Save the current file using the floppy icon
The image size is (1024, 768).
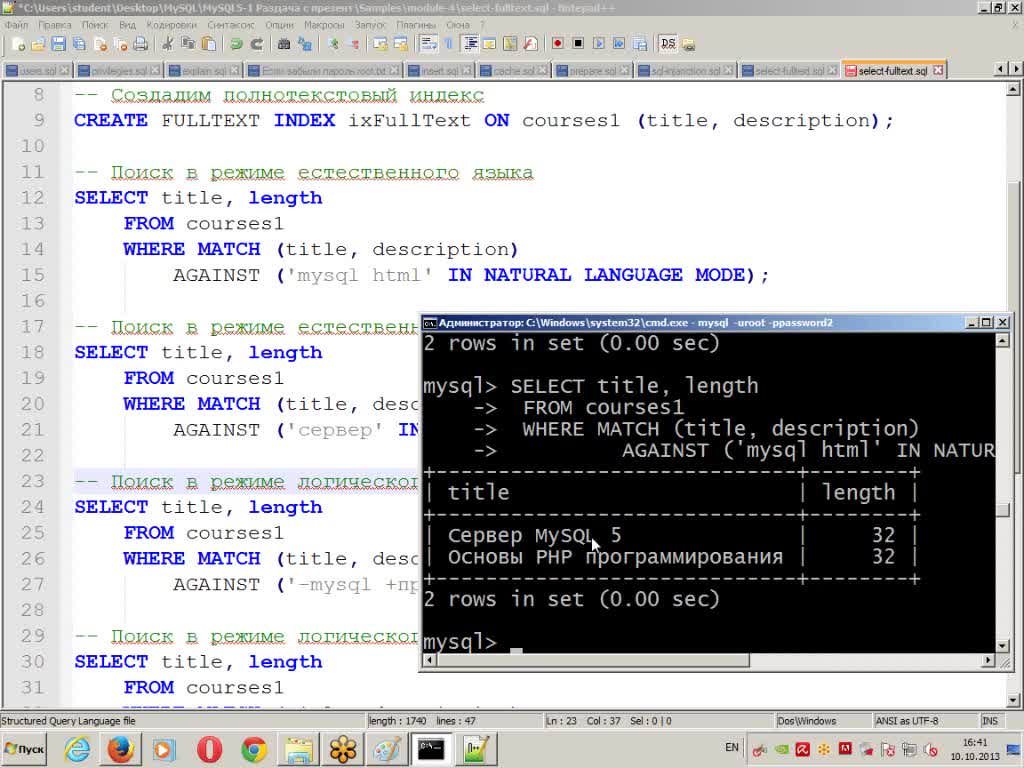[58, 44]
